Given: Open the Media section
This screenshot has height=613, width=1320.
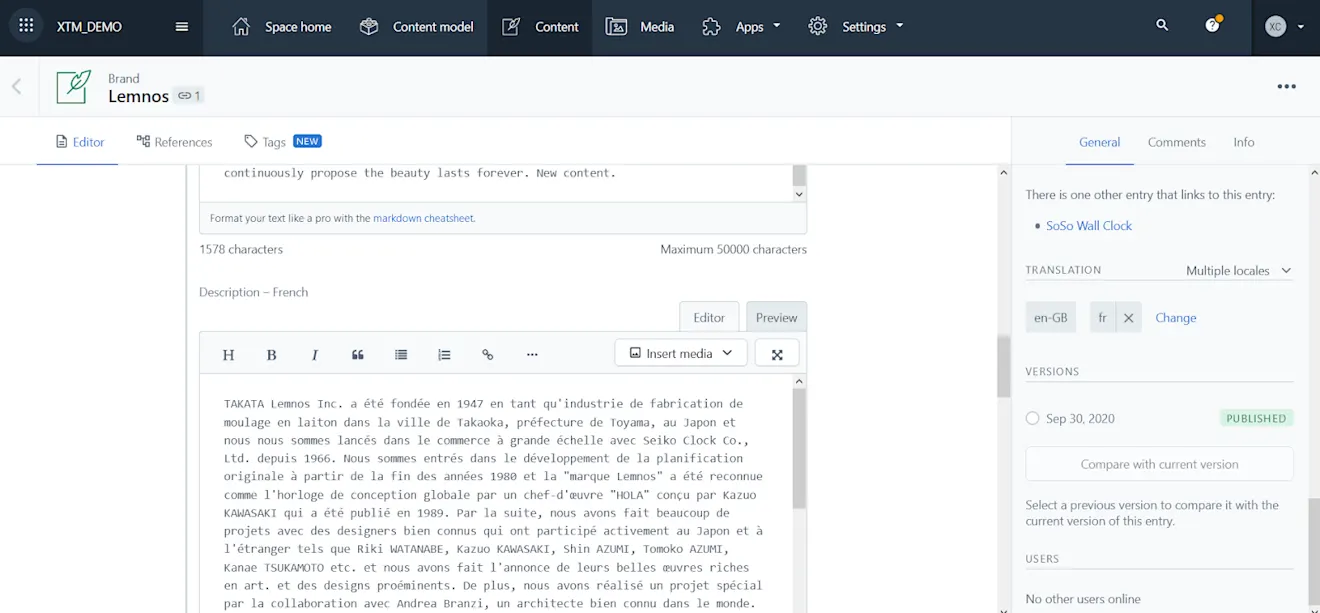Looking at the screenshot, I should 640,27.
